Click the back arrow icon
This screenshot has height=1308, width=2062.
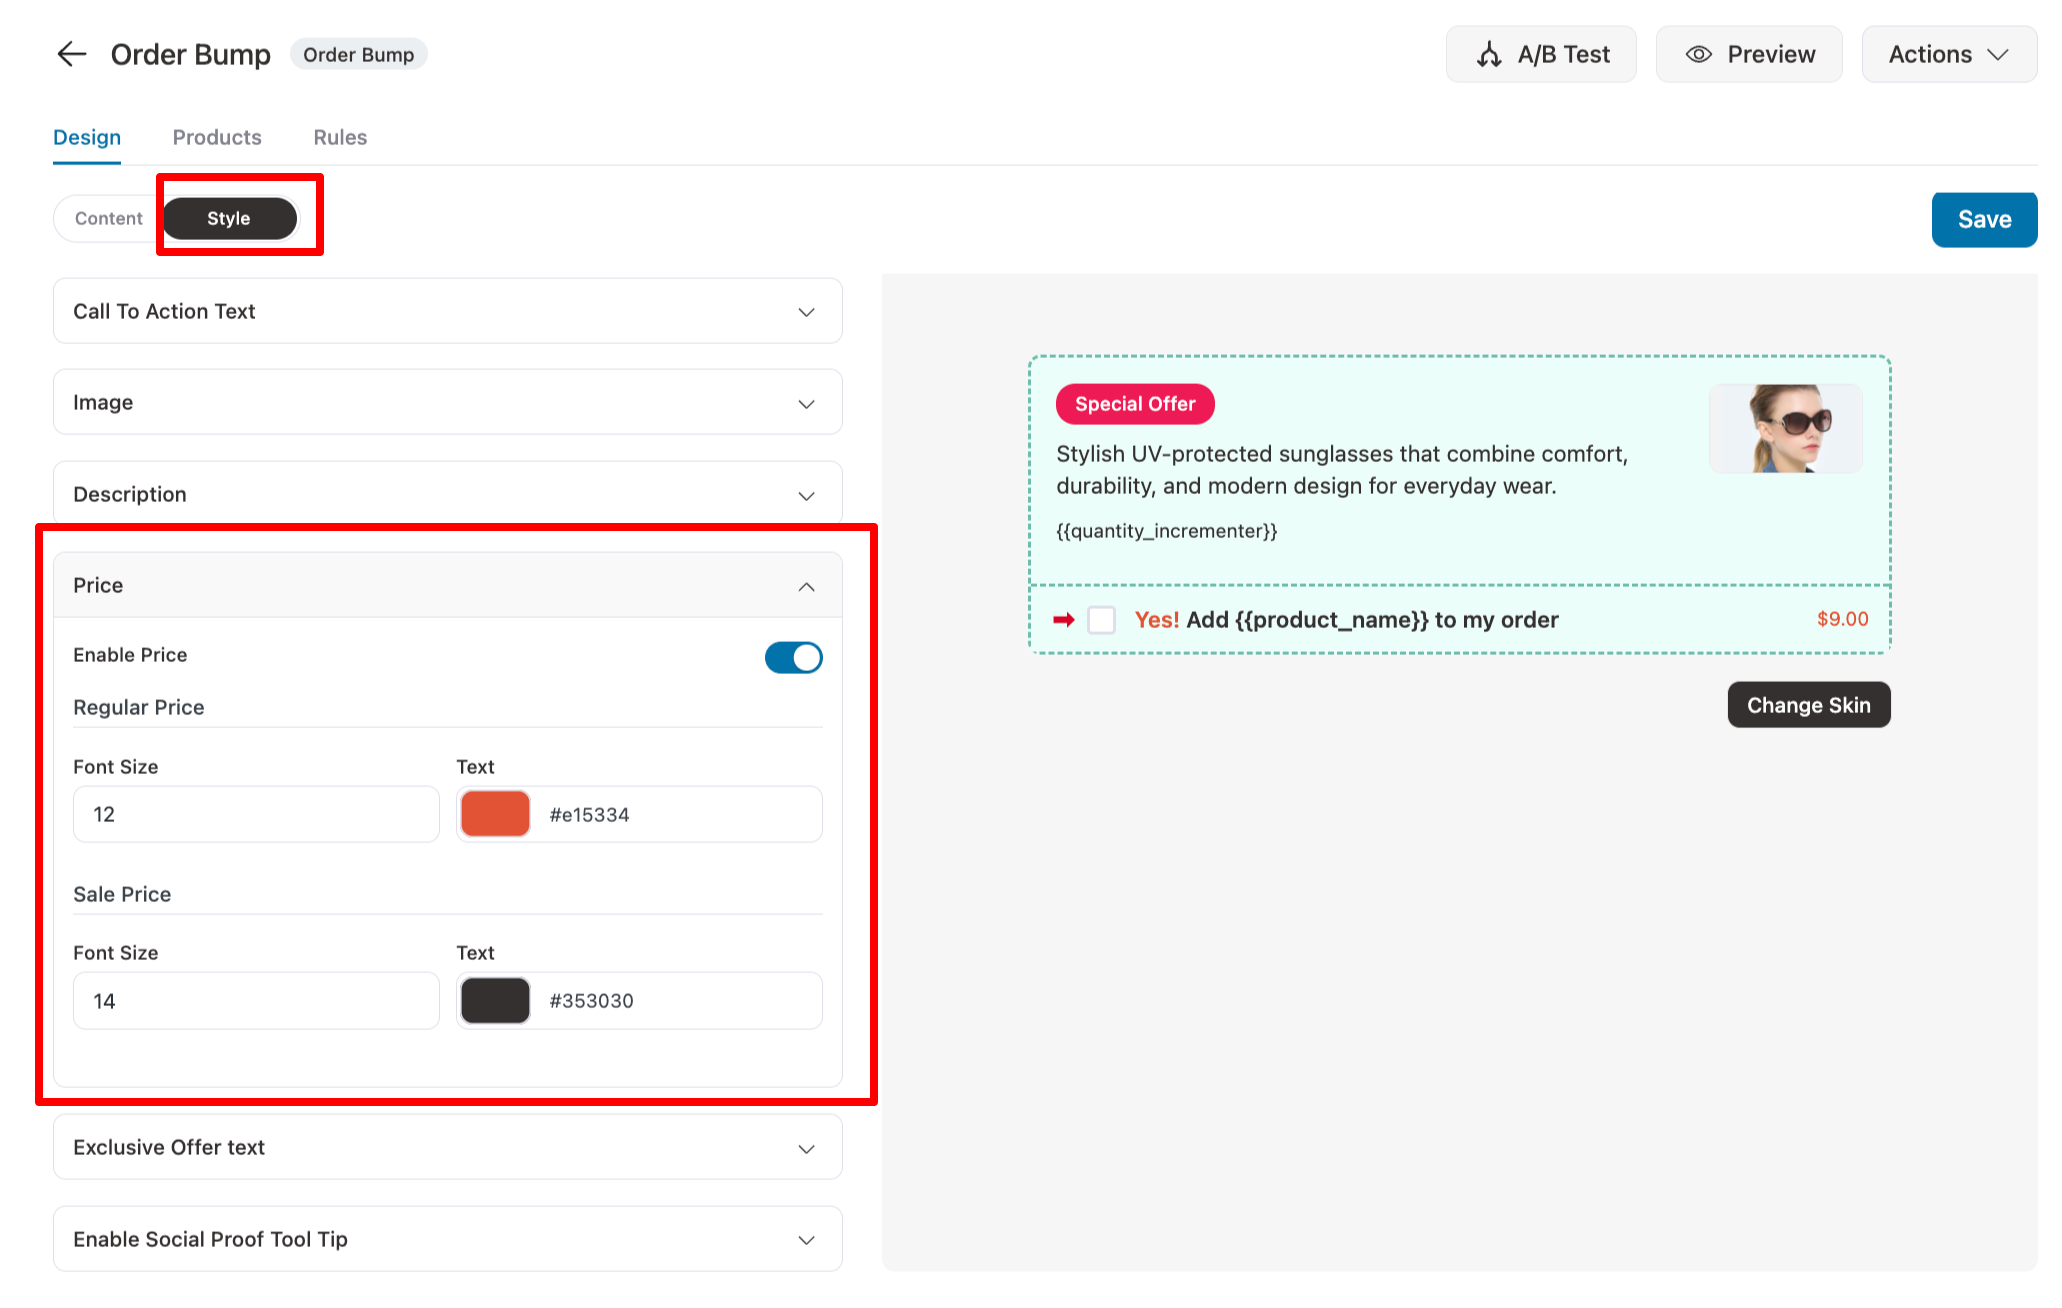(72, 54)
